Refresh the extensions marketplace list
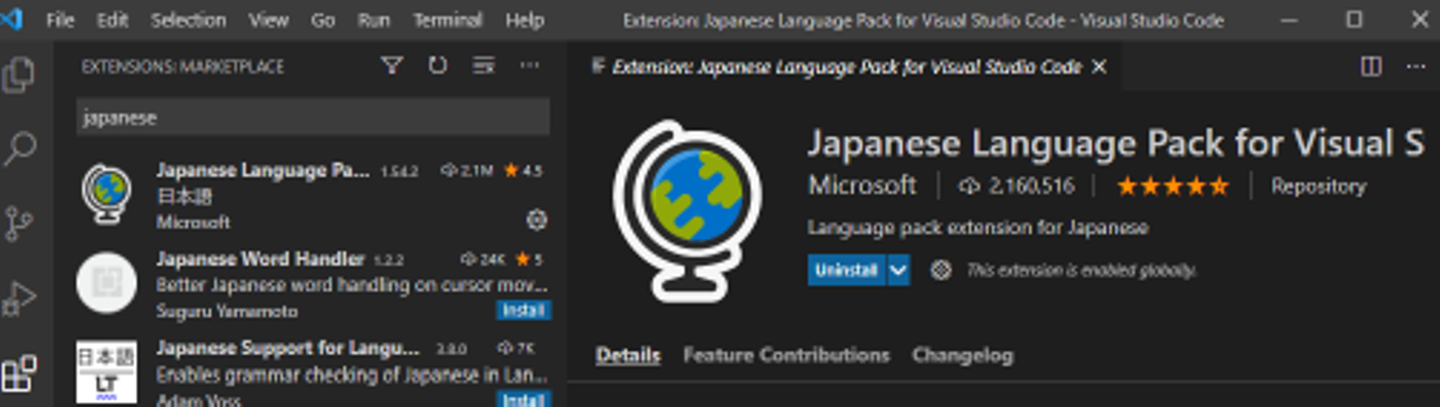The image size is (1440, 407). point(437,66)
